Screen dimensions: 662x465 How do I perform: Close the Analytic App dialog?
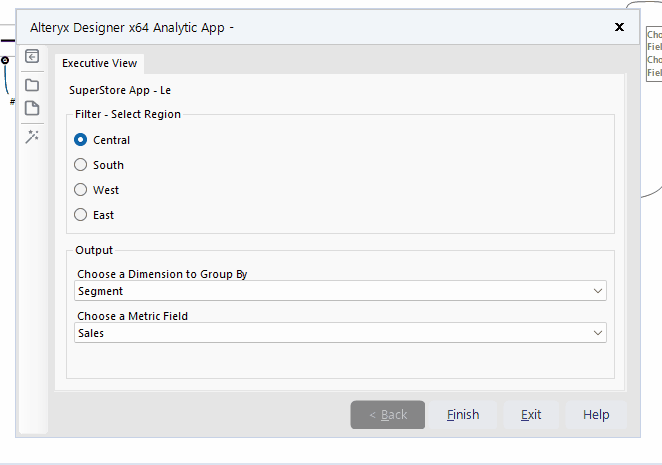click(619, 27)
